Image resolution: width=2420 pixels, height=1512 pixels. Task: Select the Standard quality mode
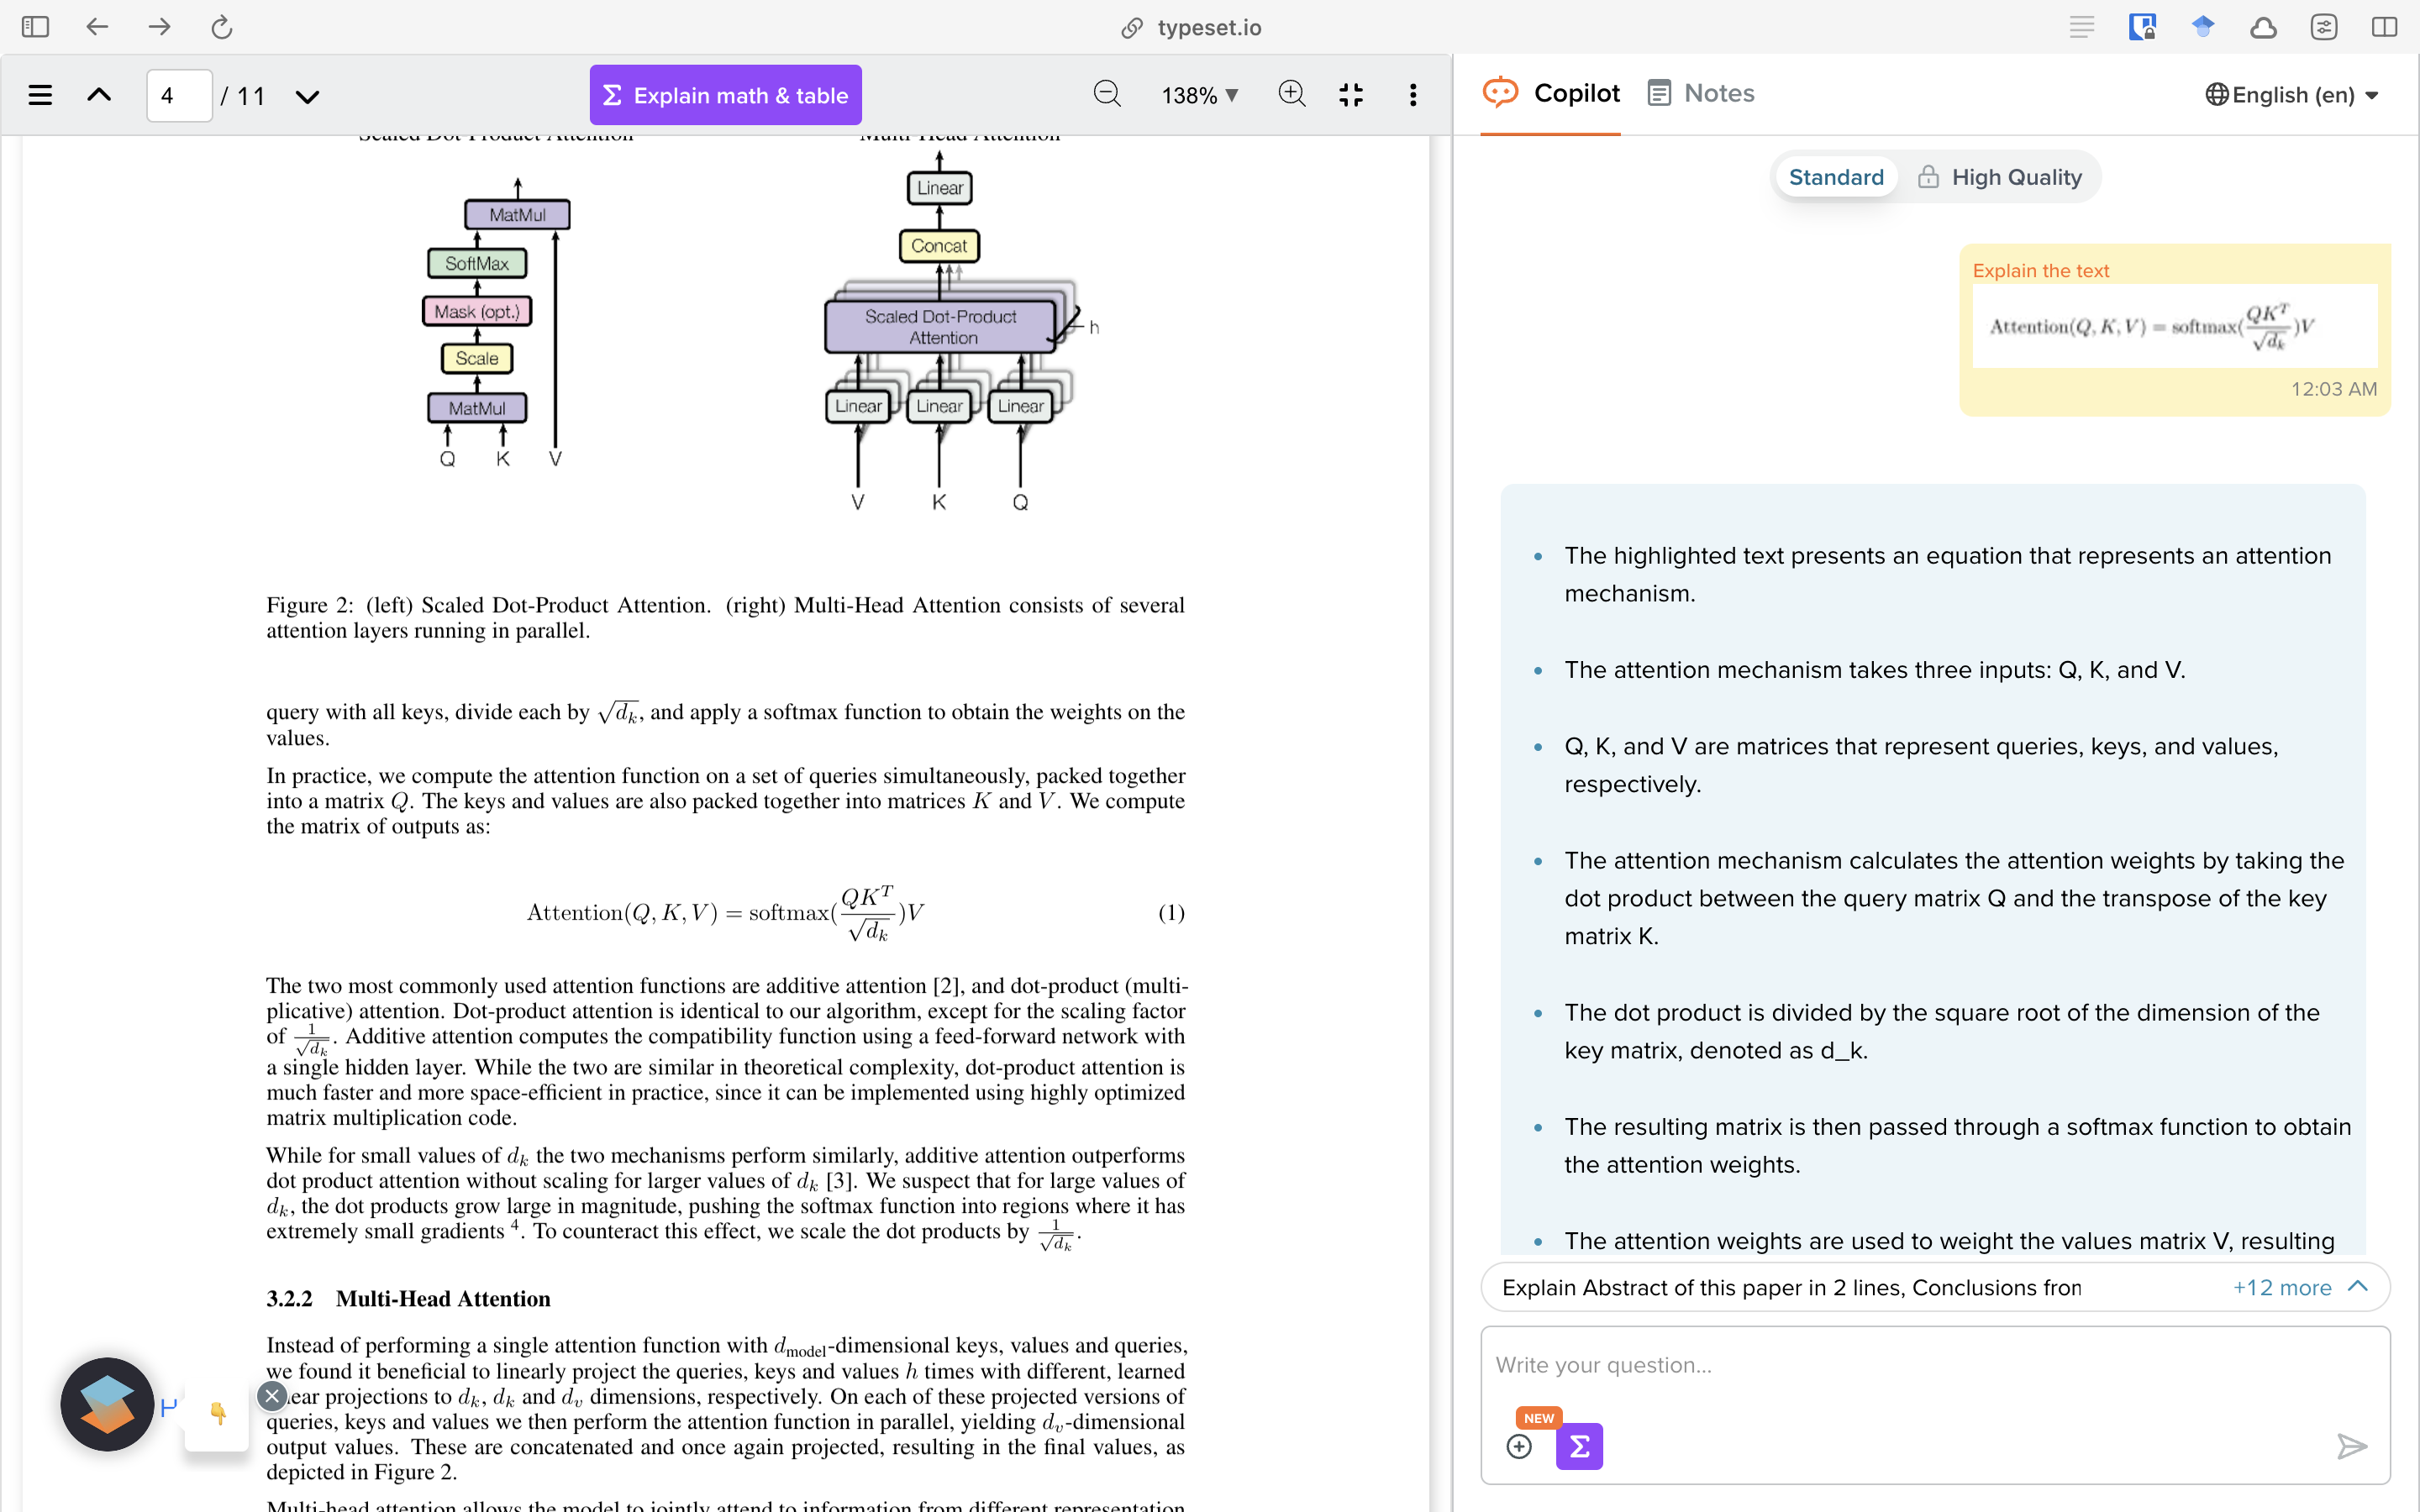point(1835,177)
